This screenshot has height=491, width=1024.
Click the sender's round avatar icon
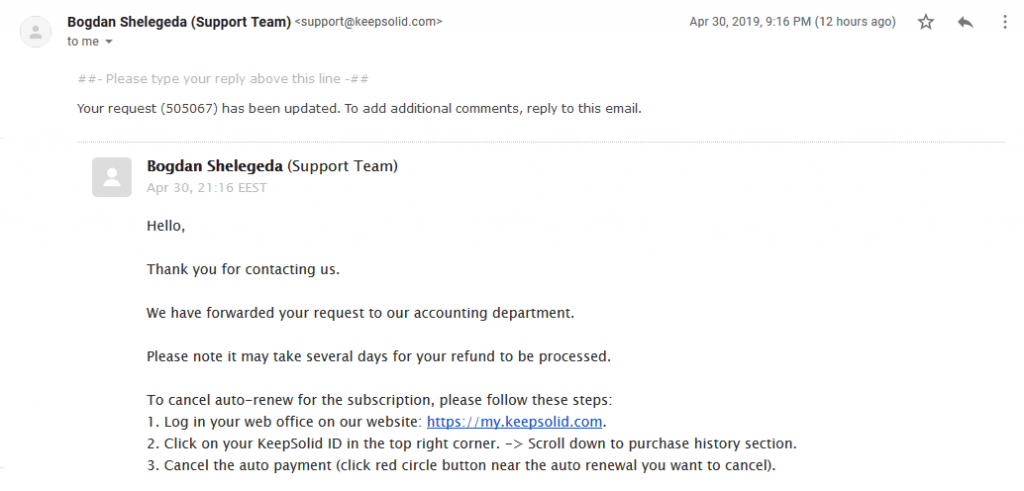pyautogui.click(x=36, y=32)
